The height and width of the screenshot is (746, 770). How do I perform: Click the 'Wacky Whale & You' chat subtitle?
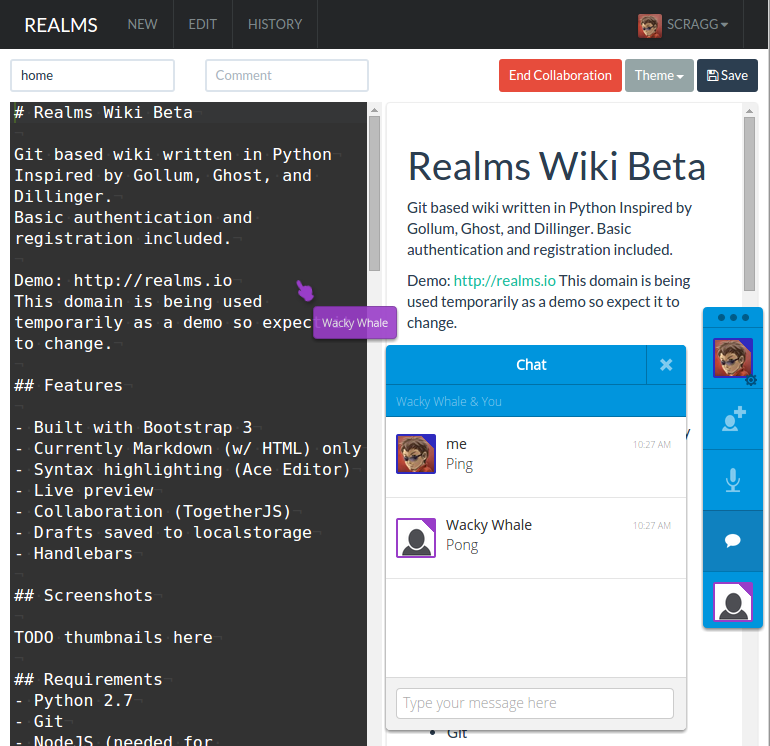(x=449, y=402)
